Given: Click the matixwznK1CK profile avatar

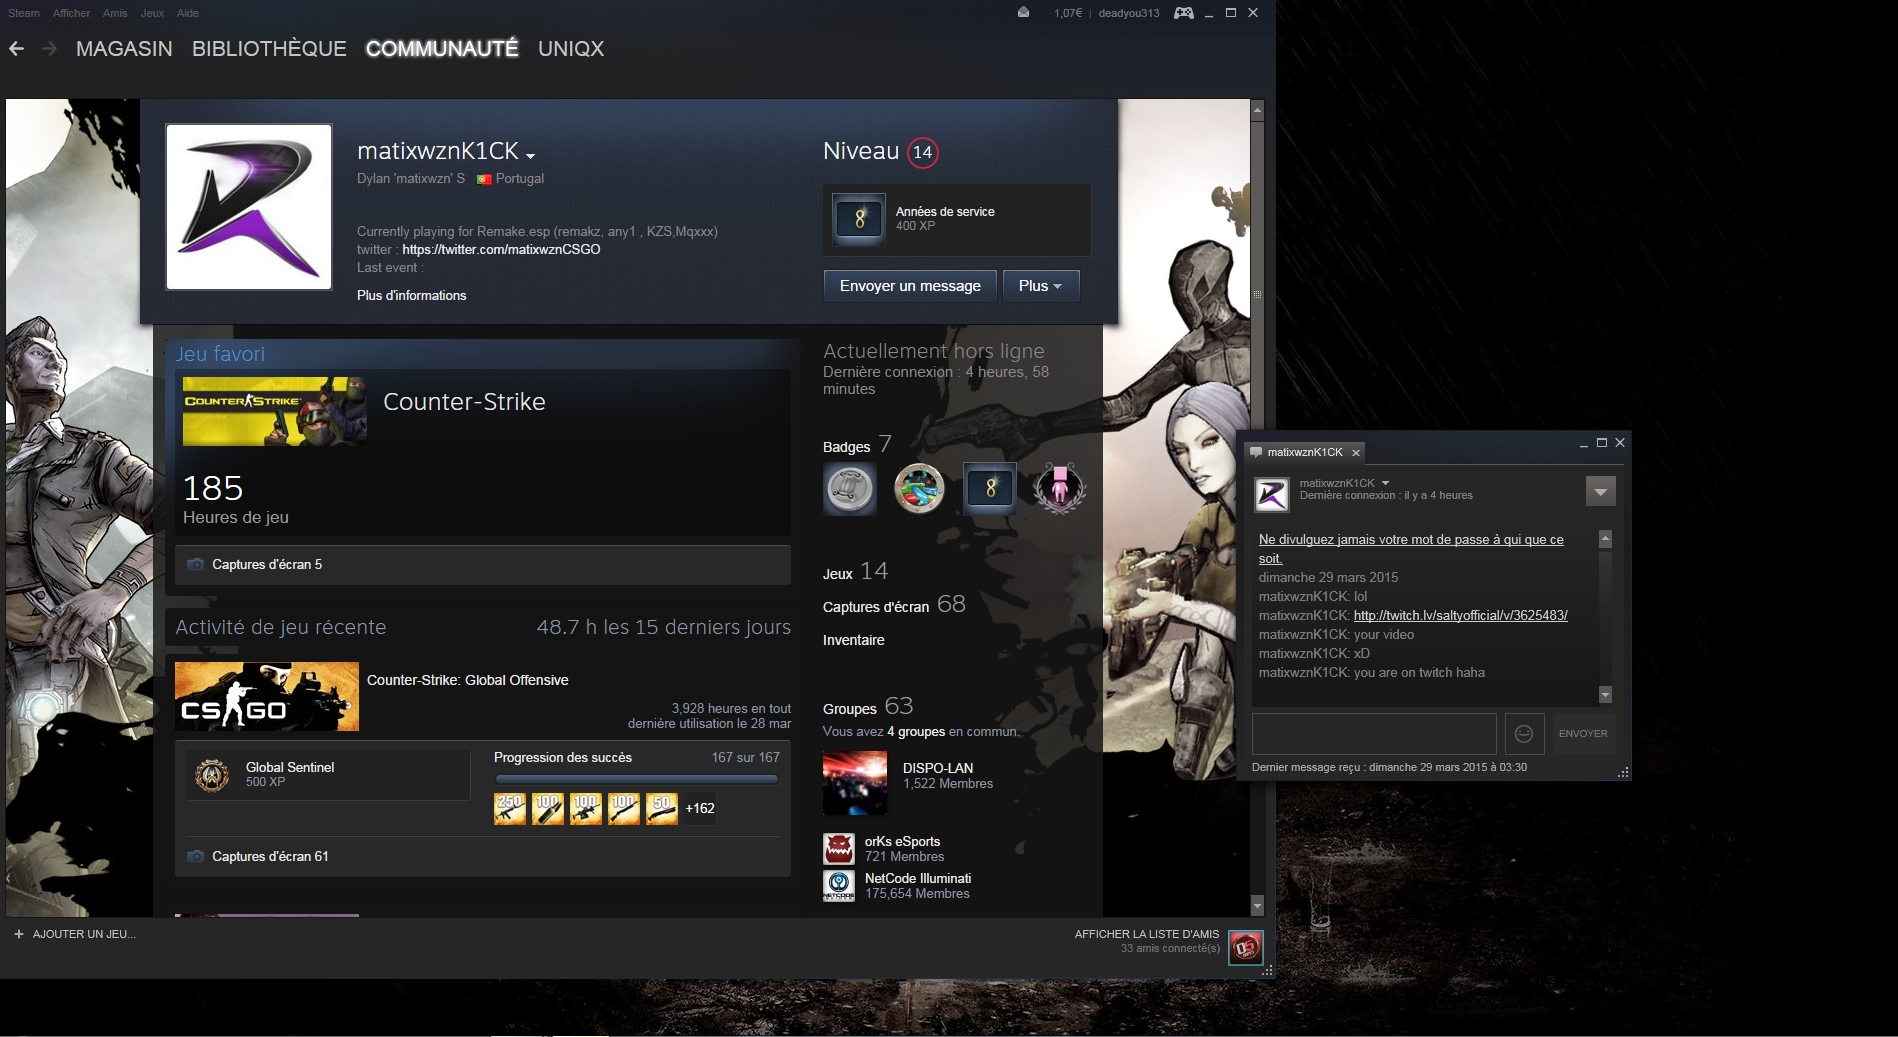Looking at the screenshot, I should pyautogui.click(x=248, y=207).
